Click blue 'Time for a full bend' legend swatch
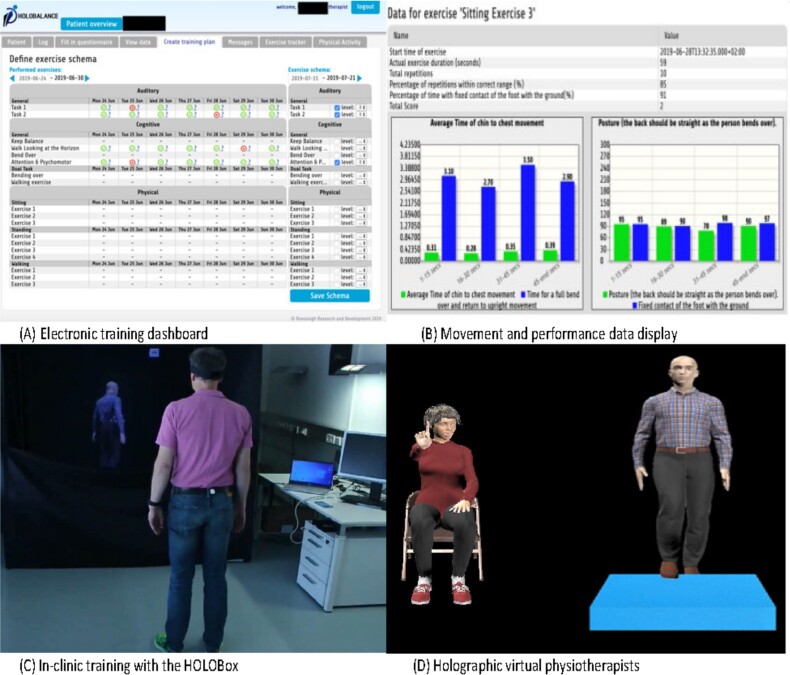Image resolution: width=790 pixels, height=675 pixels. click(523, 295)
